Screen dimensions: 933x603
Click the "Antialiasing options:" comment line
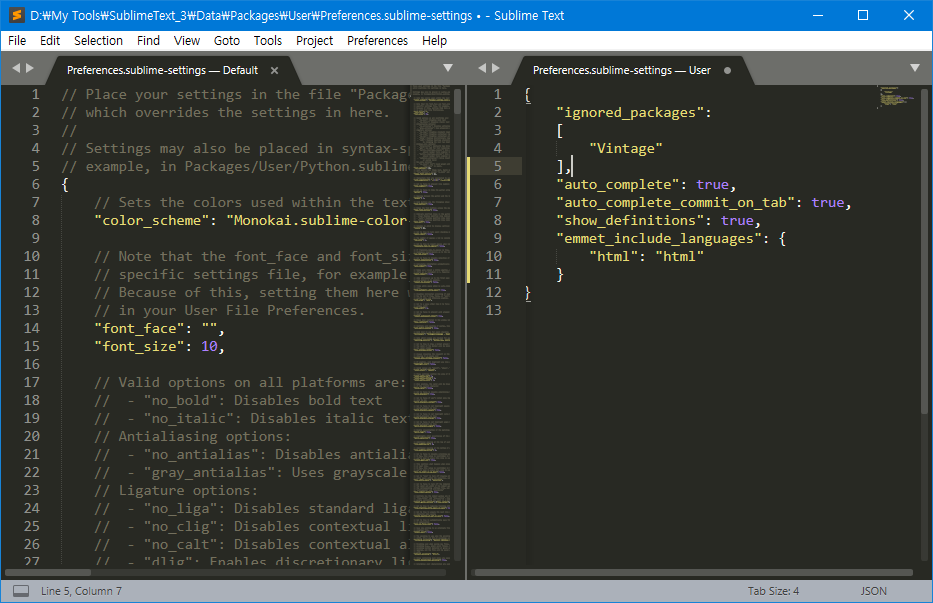click(x=192, y=436)
